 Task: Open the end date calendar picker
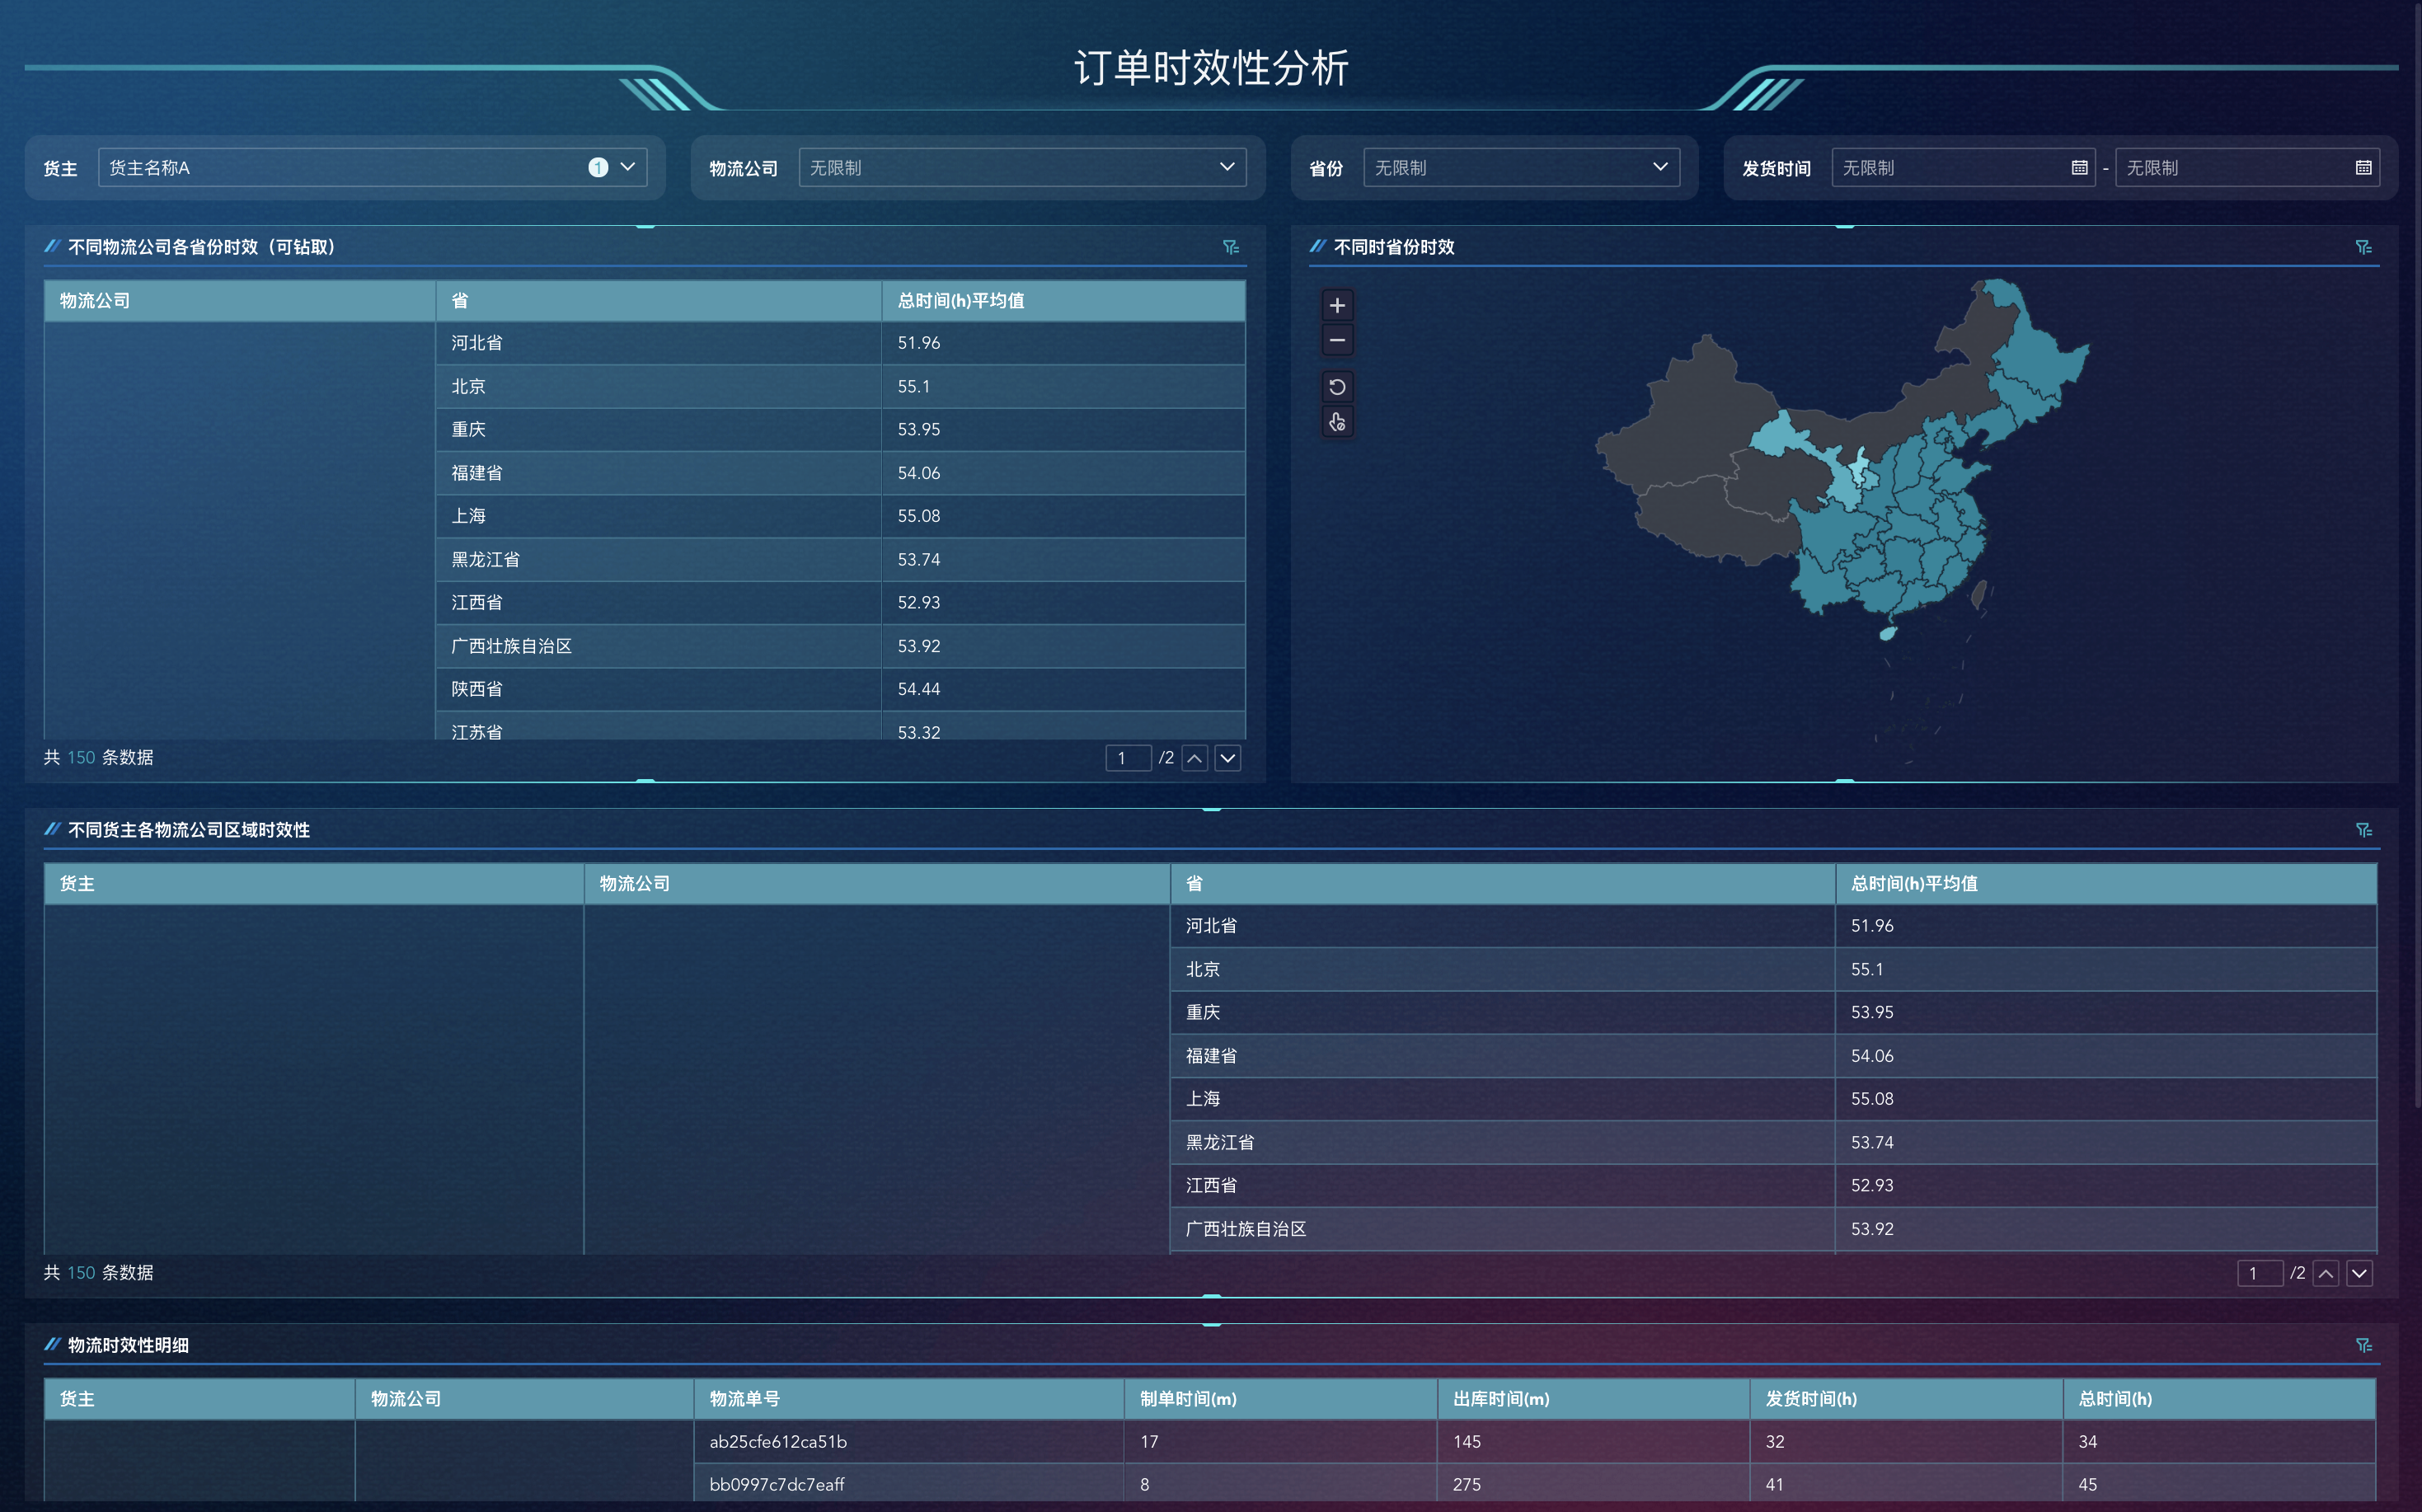click(2363, 168)
